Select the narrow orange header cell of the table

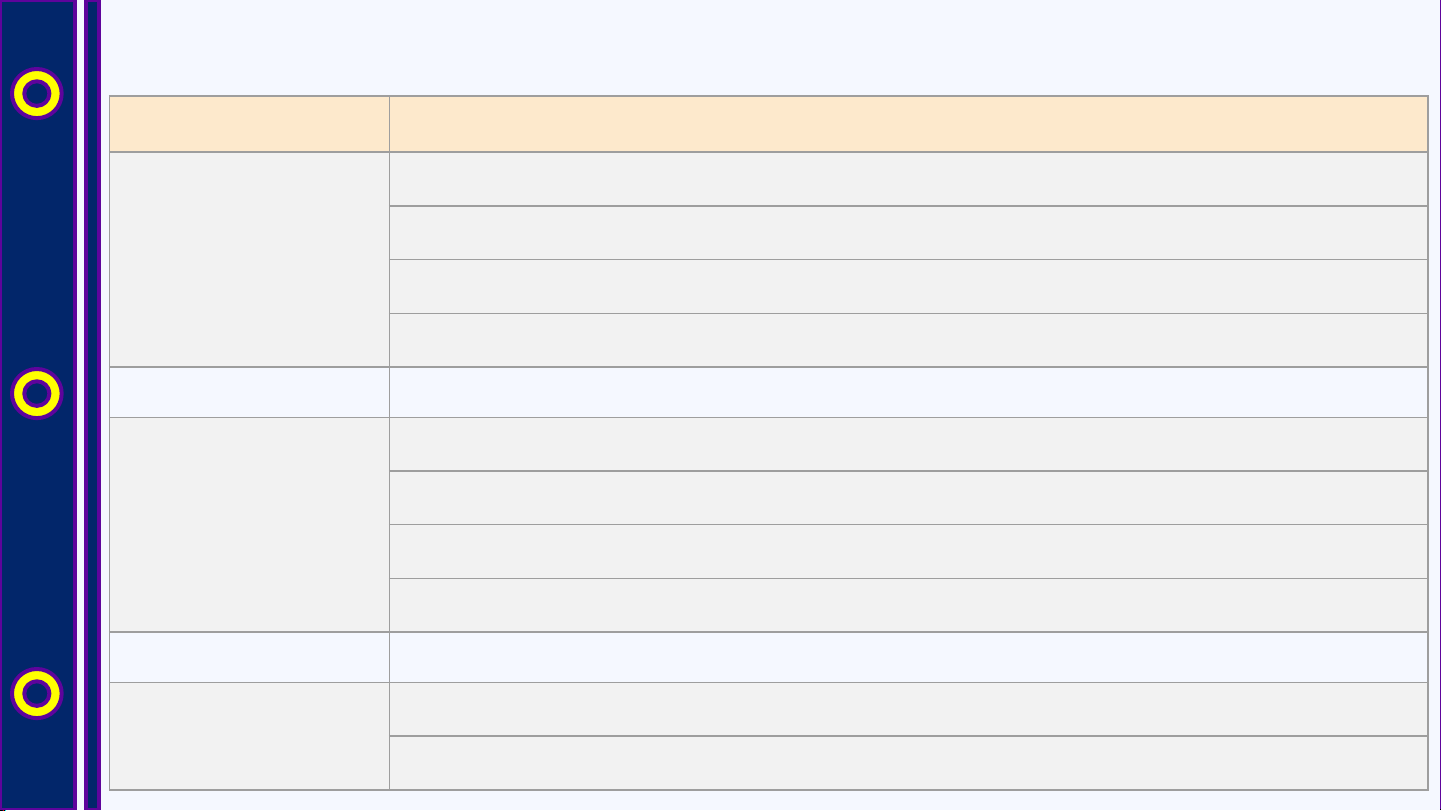(x=249, y=124)
